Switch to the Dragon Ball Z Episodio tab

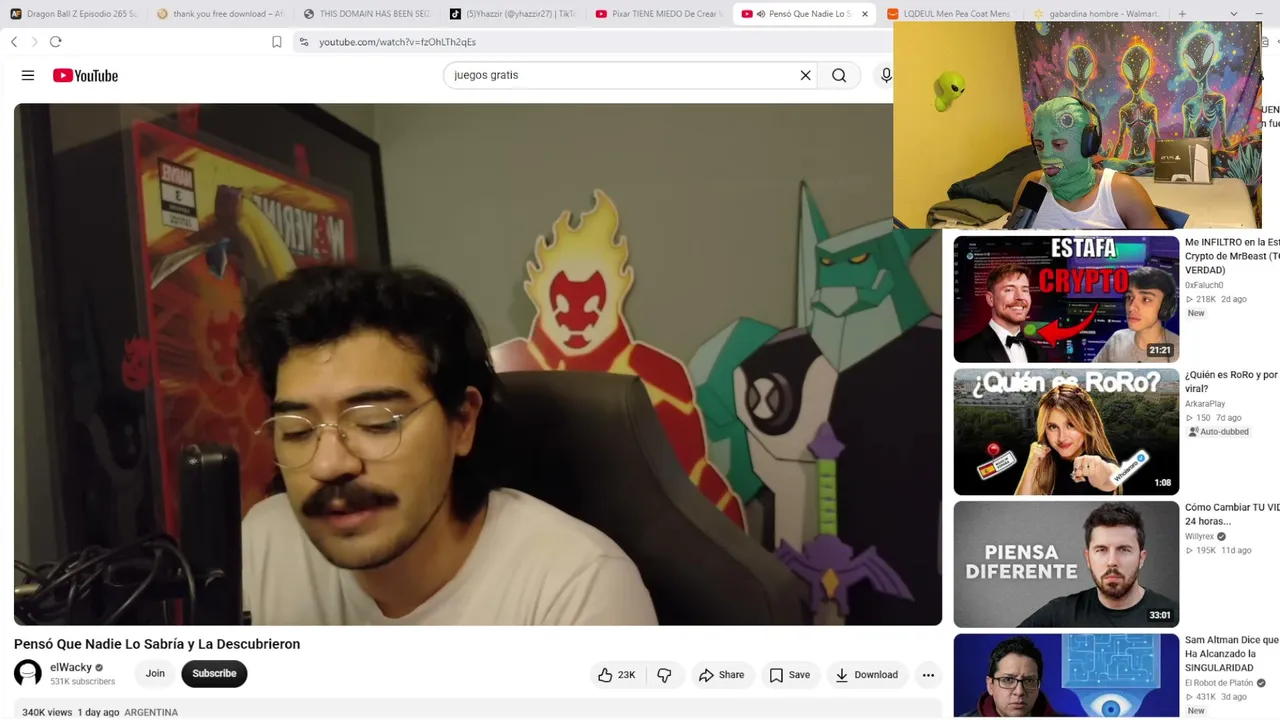coord(73,14)
